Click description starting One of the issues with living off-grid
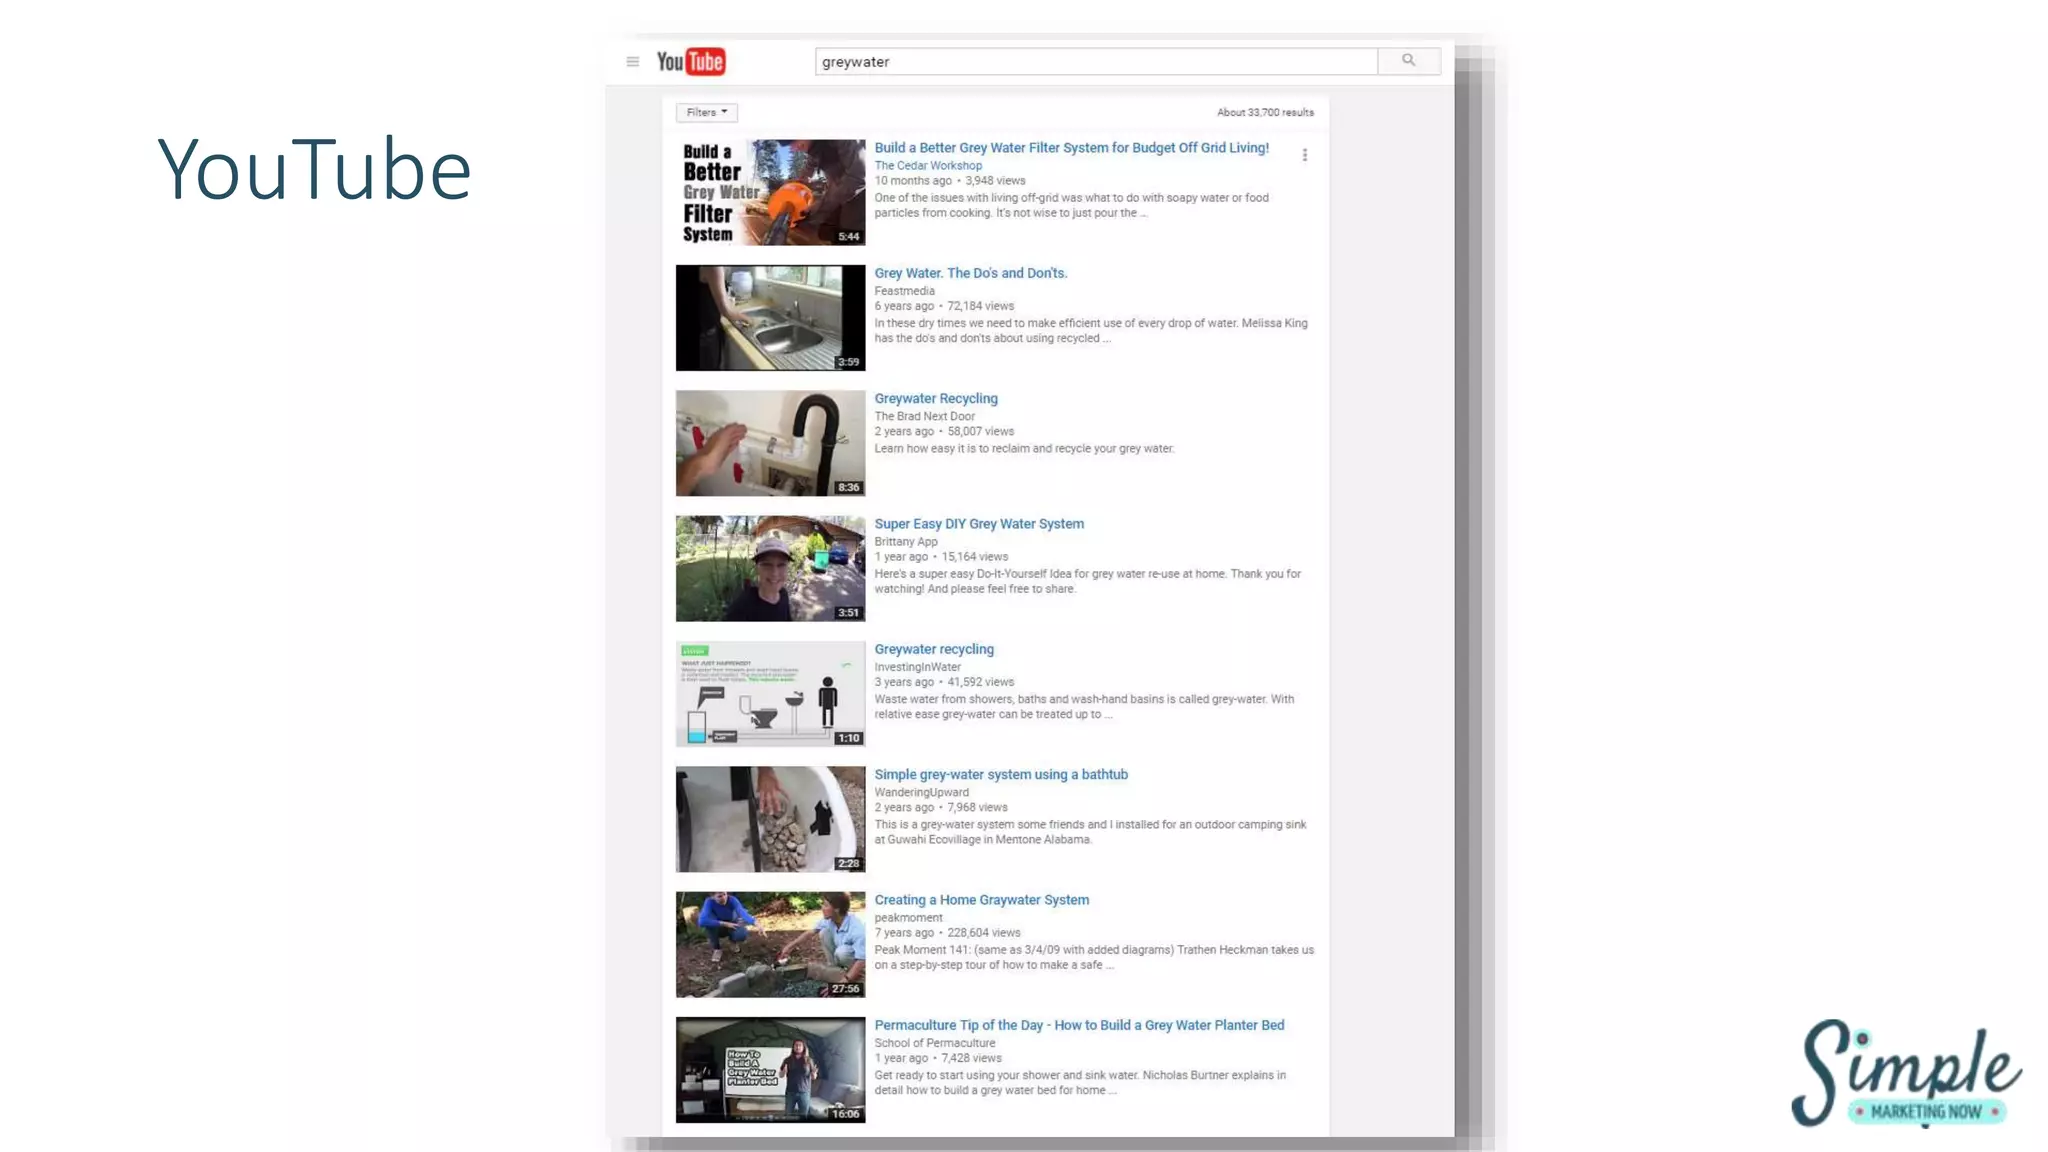The image size is (2048, 1152). coord(1072,205)
